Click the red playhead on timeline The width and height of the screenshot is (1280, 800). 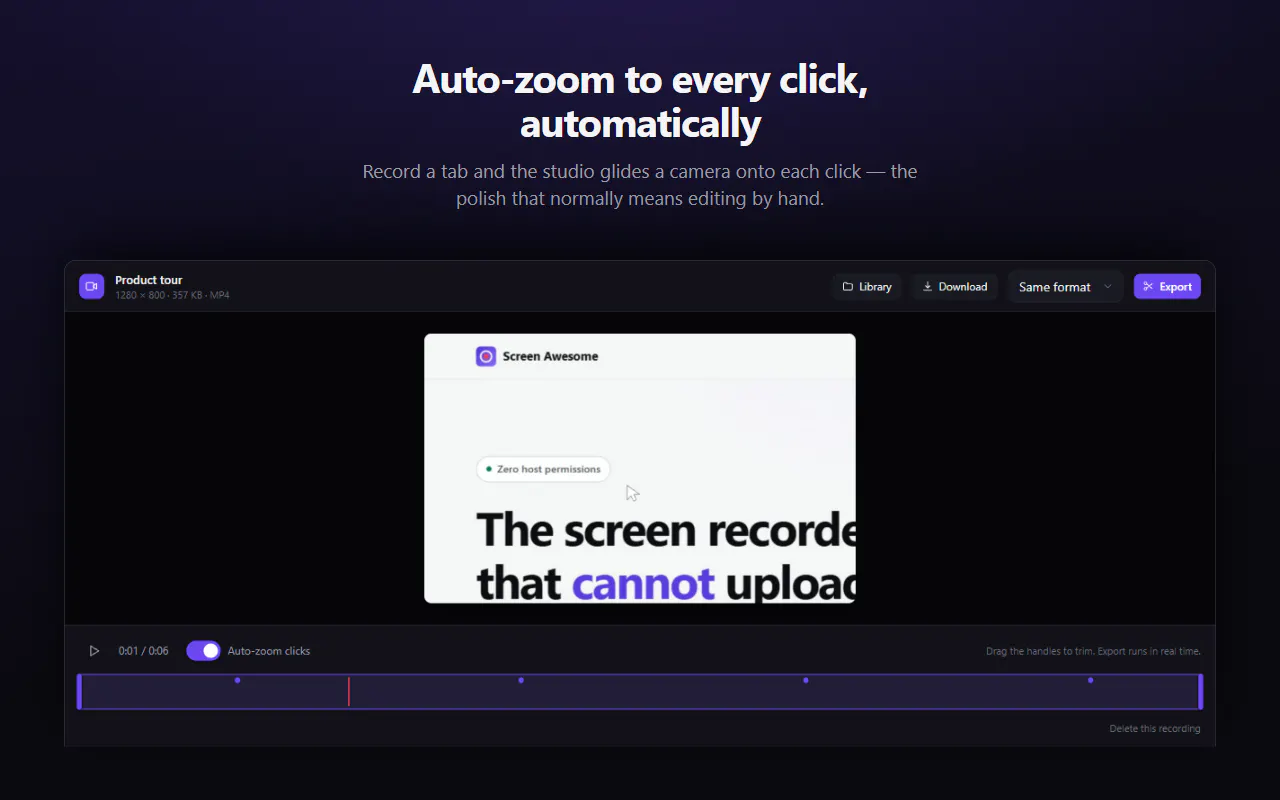click(x=348, y=692)
